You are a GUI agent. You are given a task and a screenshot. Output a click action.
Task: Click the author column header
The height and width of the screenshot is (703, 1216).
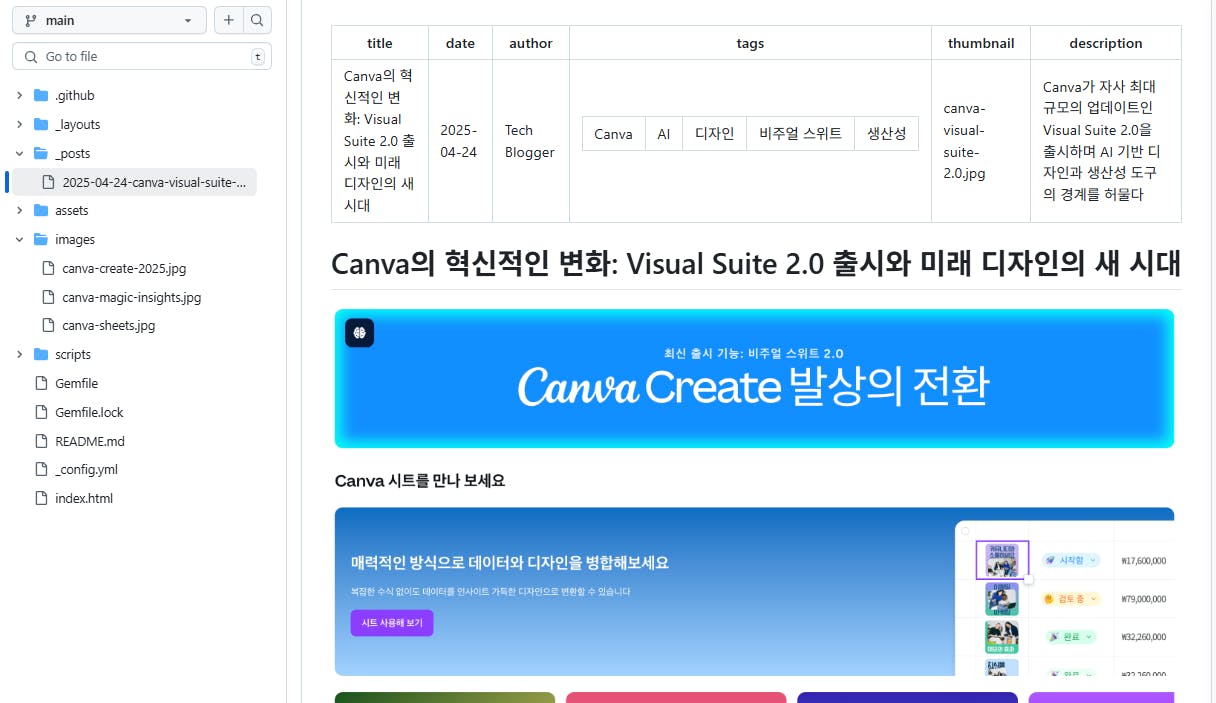531,43
